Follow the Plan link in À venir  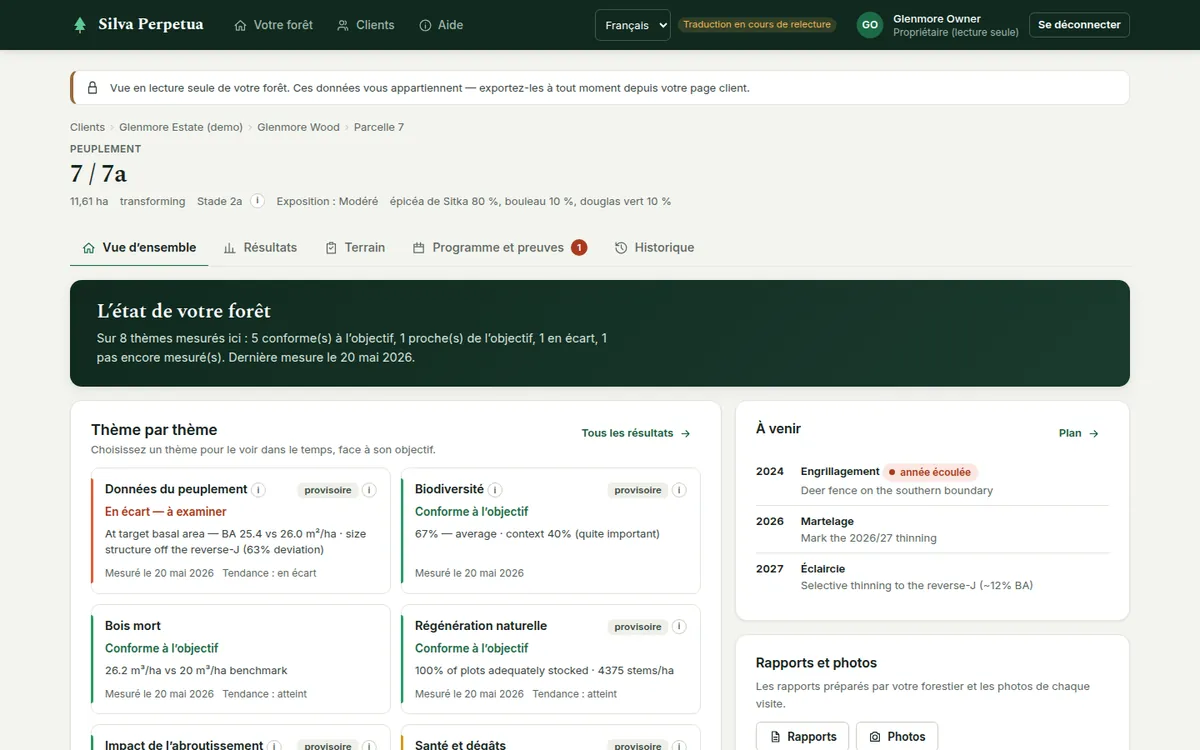1079,433
